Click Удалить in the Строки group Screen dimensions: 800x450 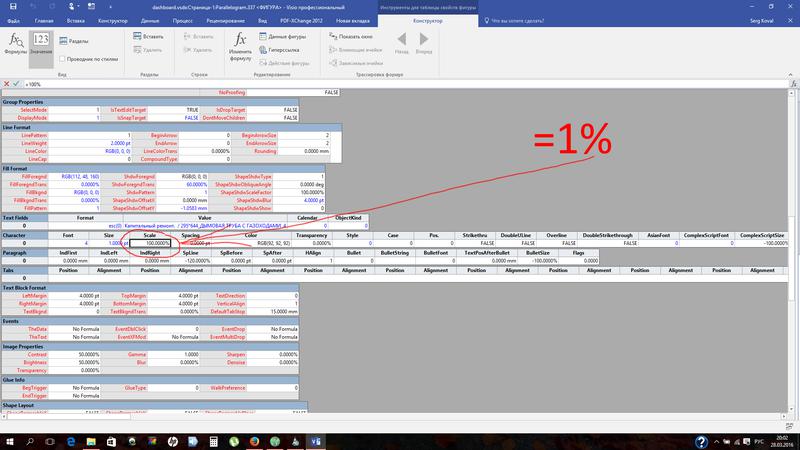click(x=197, y=49)
